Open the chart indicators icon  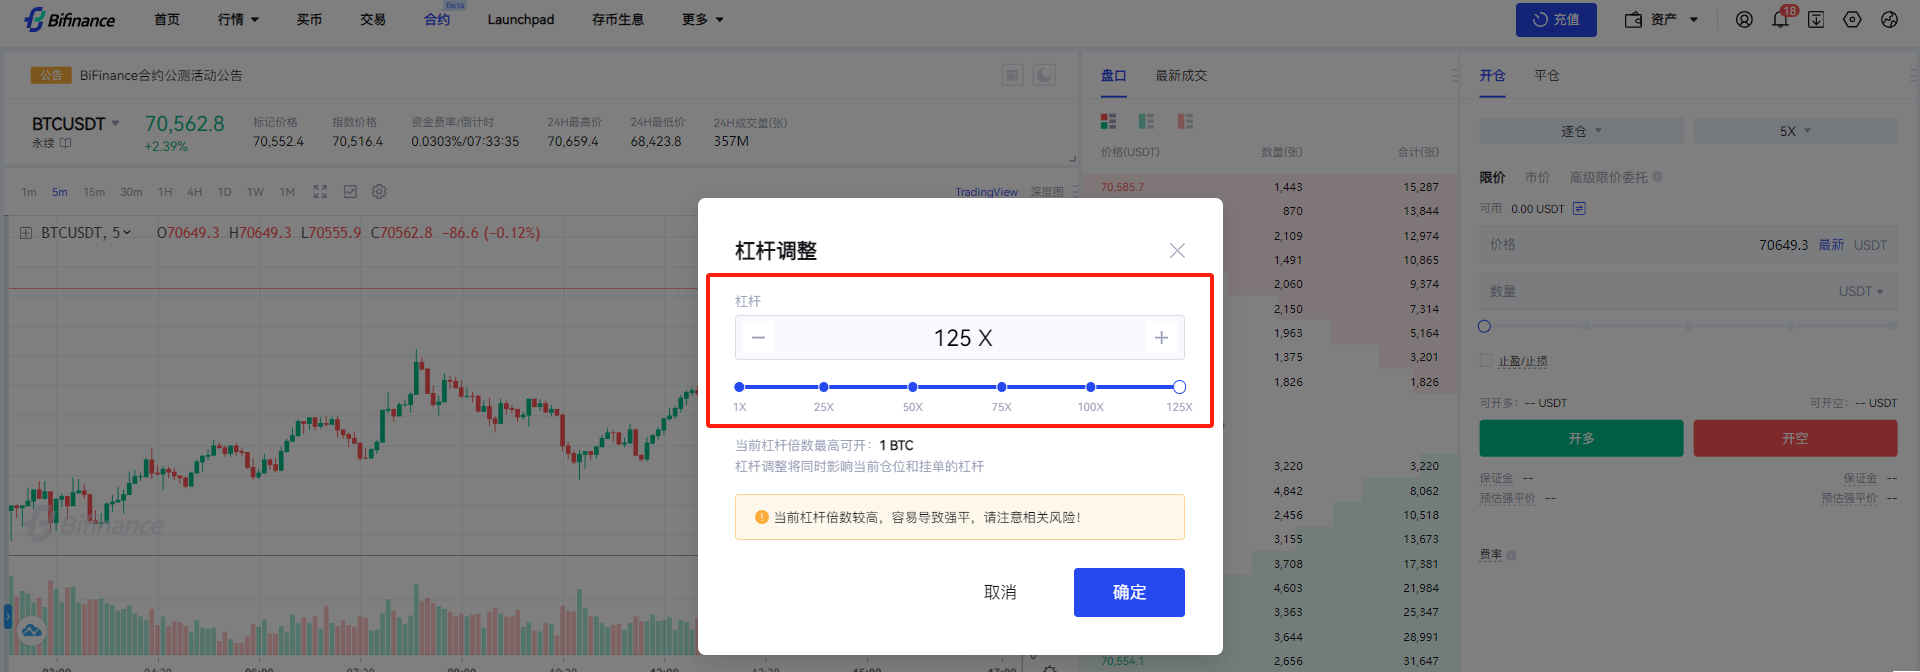350,192
